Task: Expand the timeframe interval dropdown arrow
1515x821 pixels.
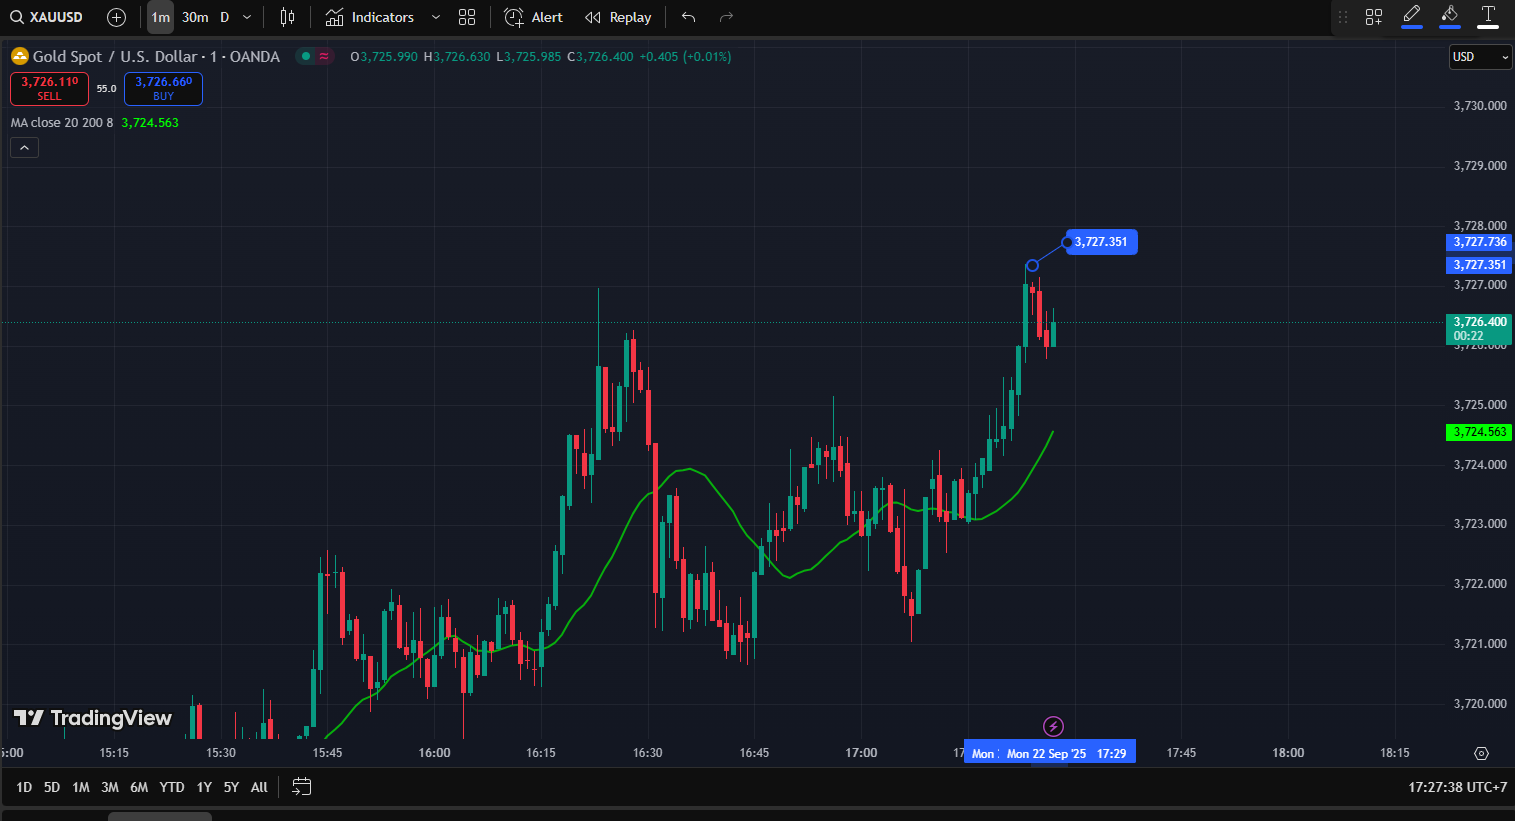Action: (247, 17)
